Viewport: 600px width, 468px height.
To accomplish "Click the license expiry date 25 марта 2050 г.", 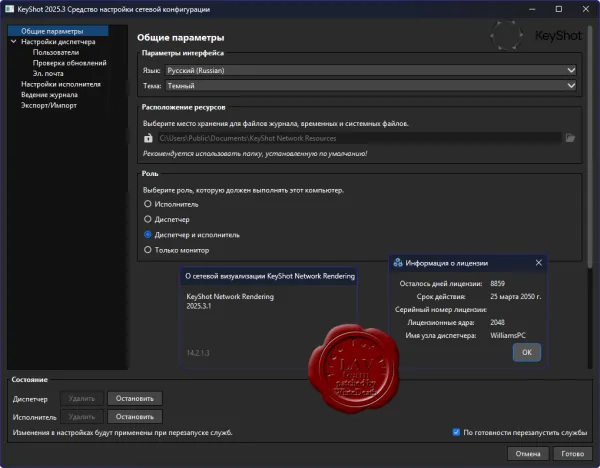I will 516,297.
